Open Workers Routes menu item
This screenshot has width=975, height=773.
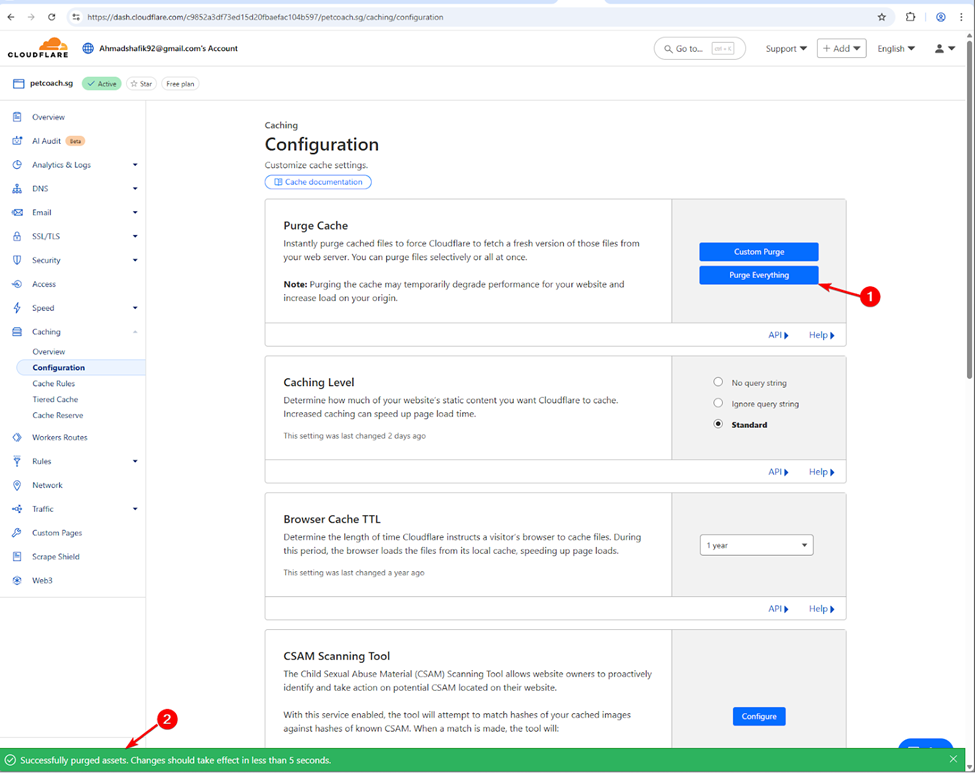click(x=60, y=437)
